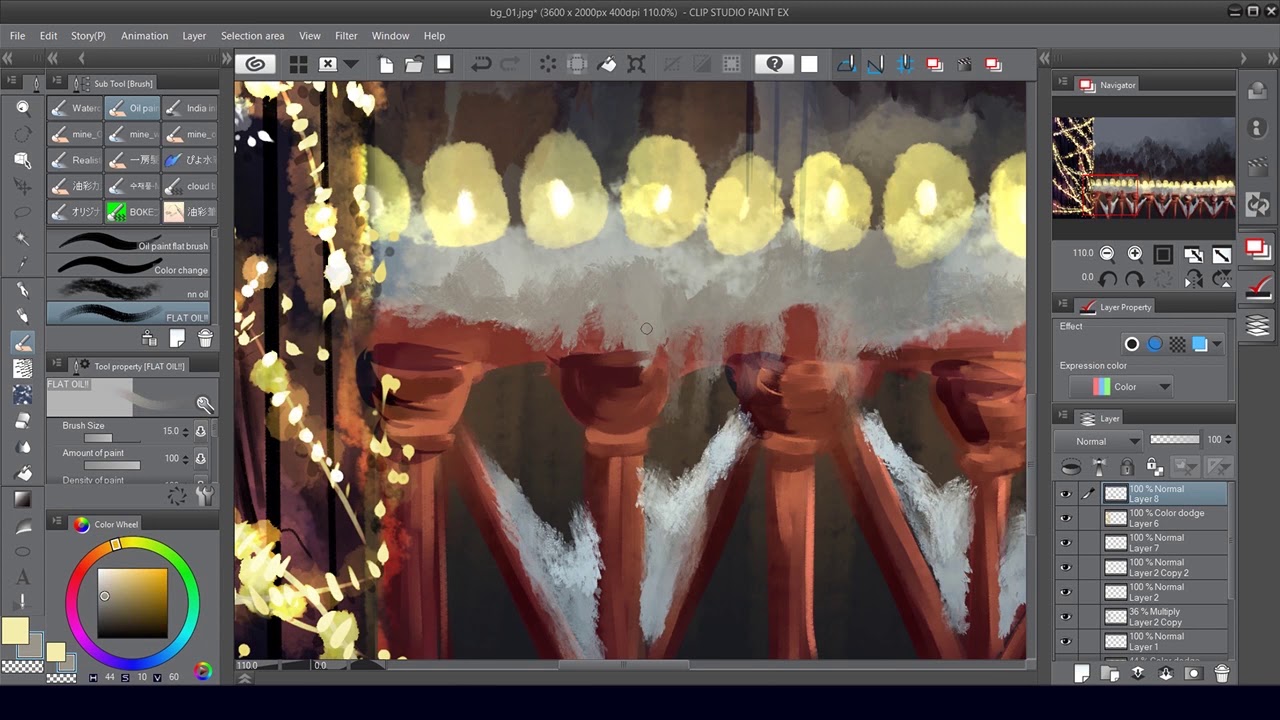The width and height of the screenshot is (1280, 720).
Task: Select the Lasso selection tool
Action: pos(23,212)
